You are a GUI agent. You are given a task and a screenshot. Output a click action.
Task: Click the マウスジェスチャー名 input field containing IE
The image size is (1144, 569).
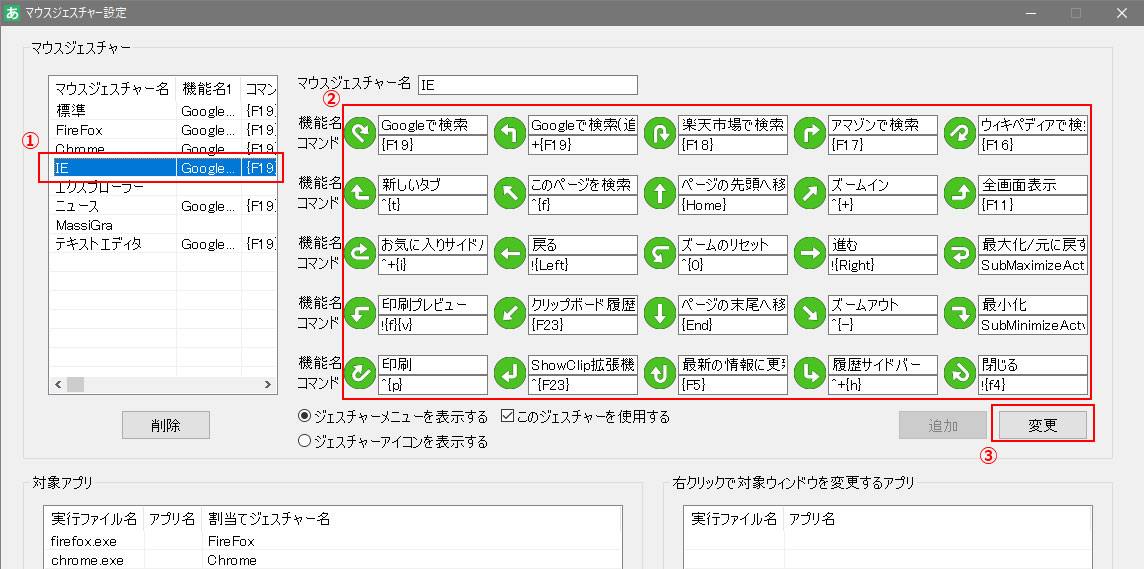point(527,85)
